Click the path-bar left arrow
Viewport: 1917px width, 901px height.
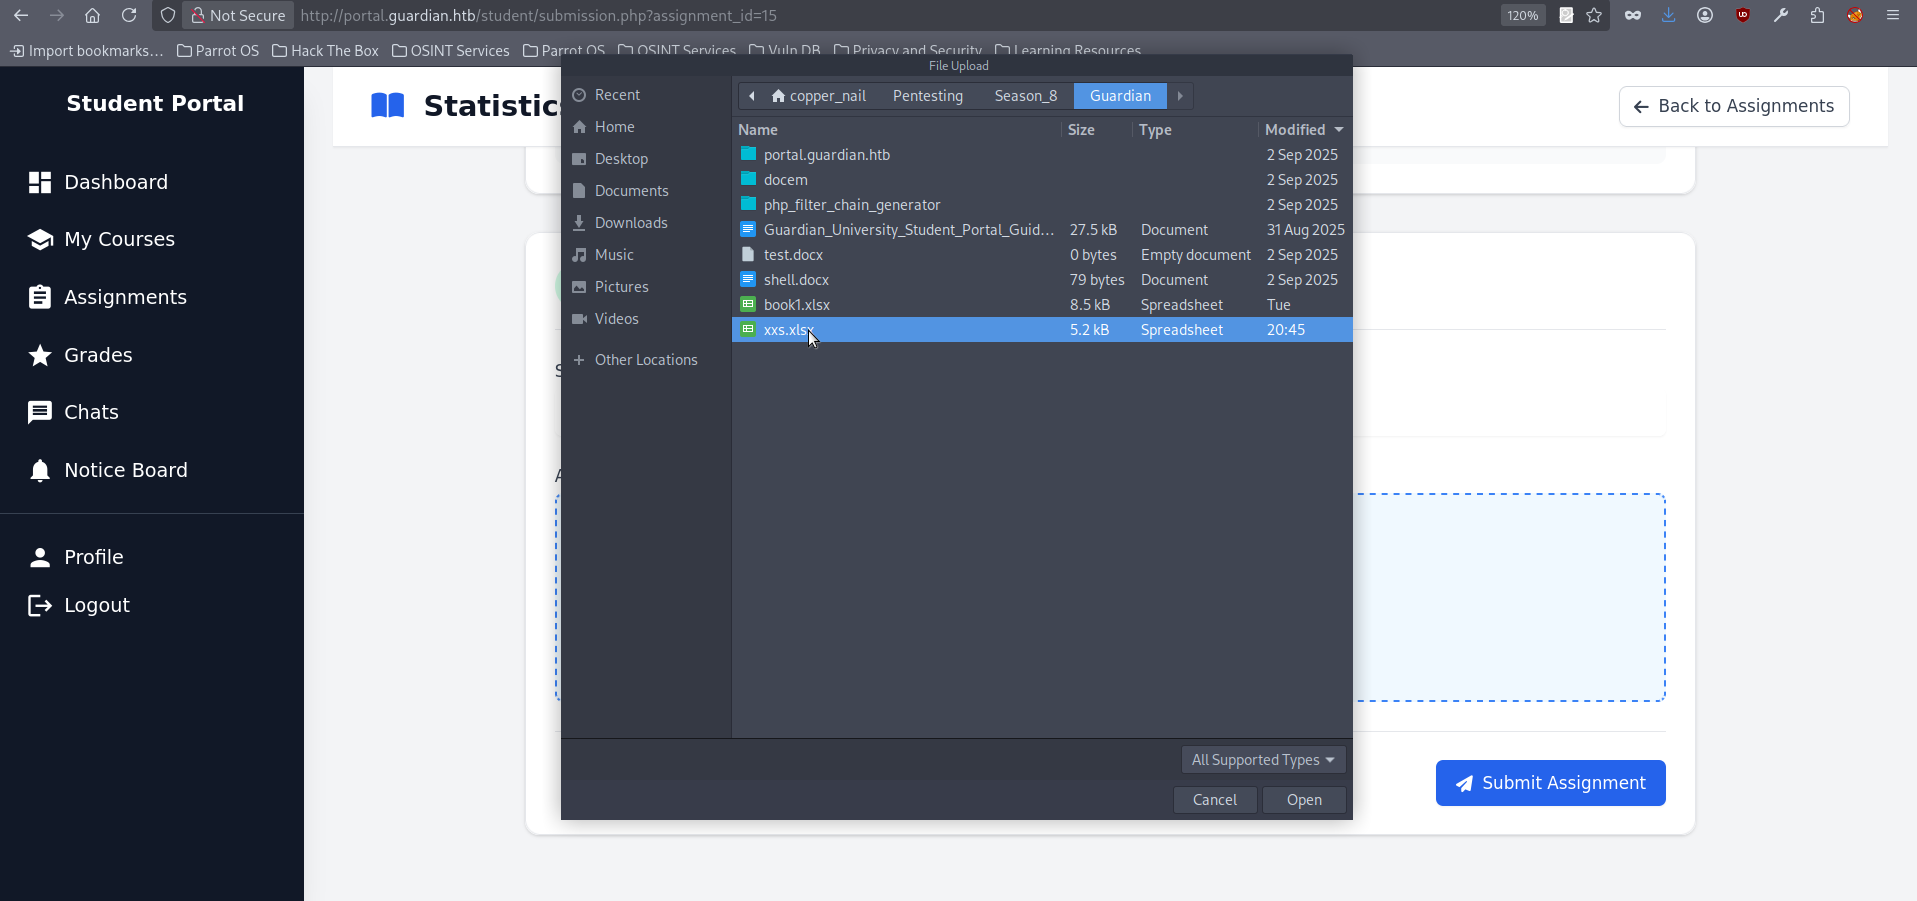[752, 96]
